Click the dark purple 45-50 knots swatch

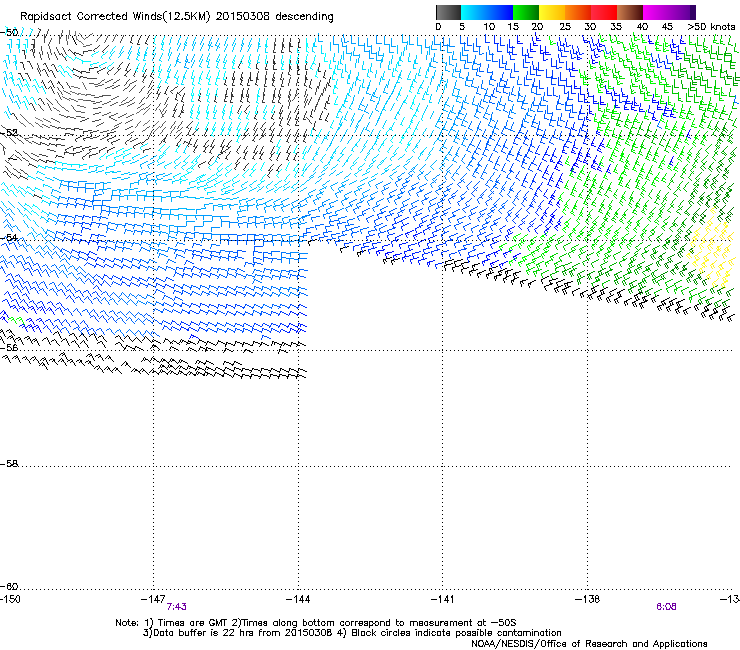[682, 12]
